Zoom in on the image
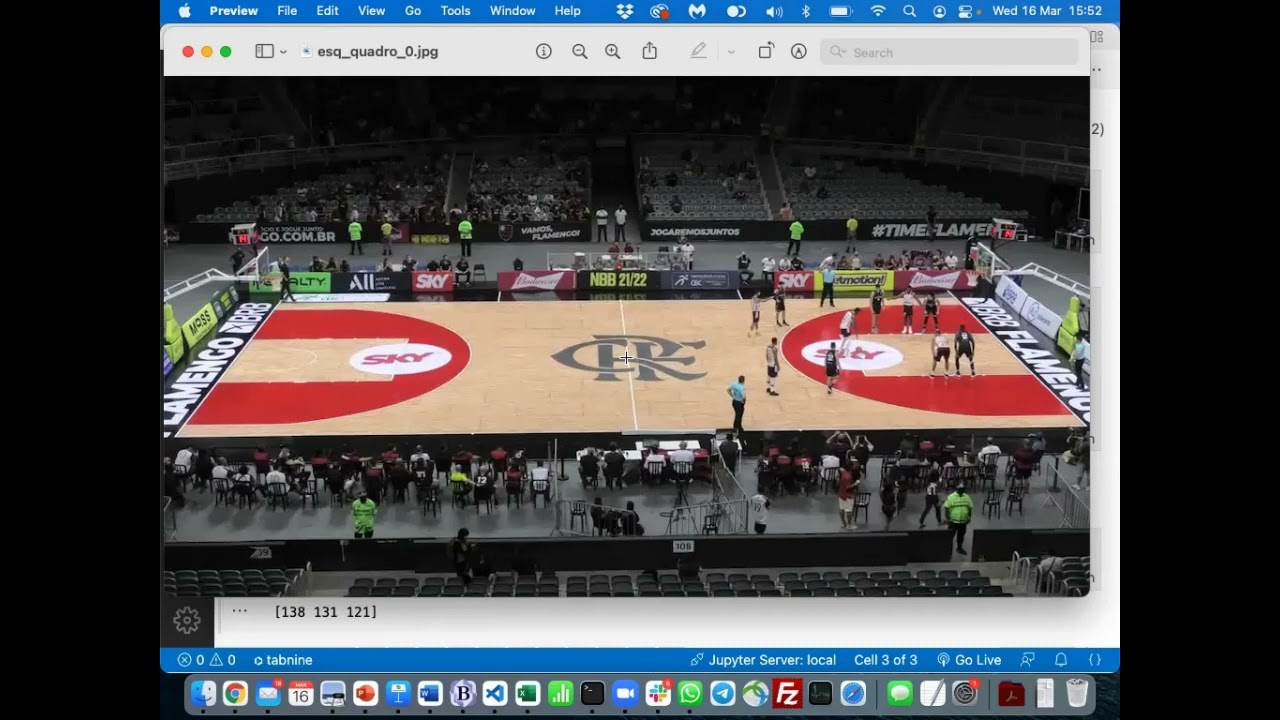This screenshot has height=720, width=1280. pyautogui.click(x=613, y=51)
